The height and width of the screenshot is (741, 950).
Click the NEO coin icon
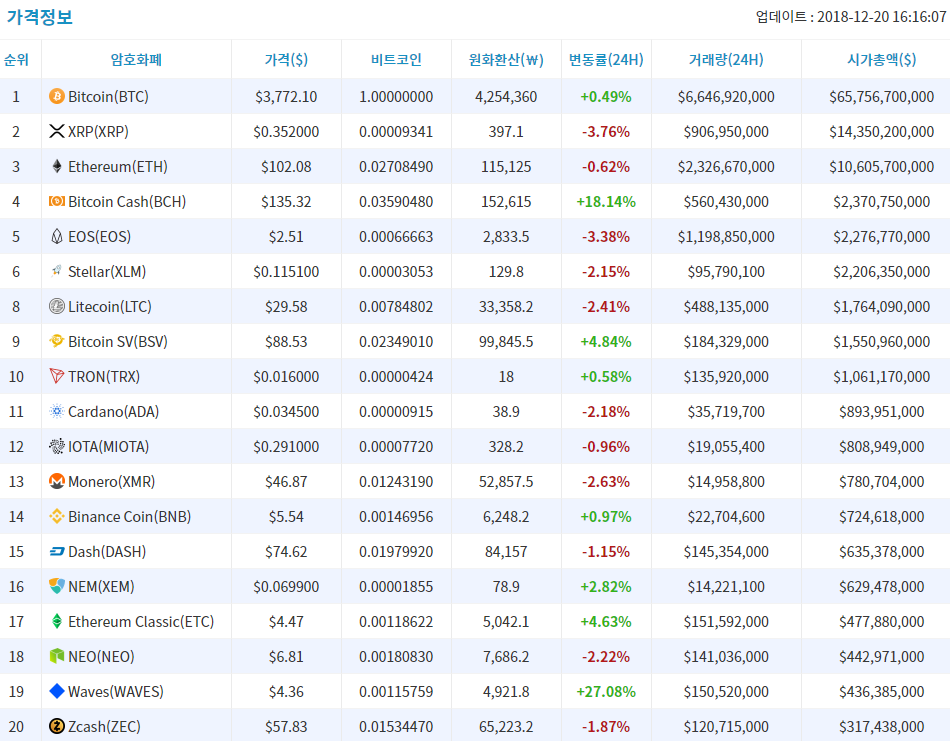point(56,656)
